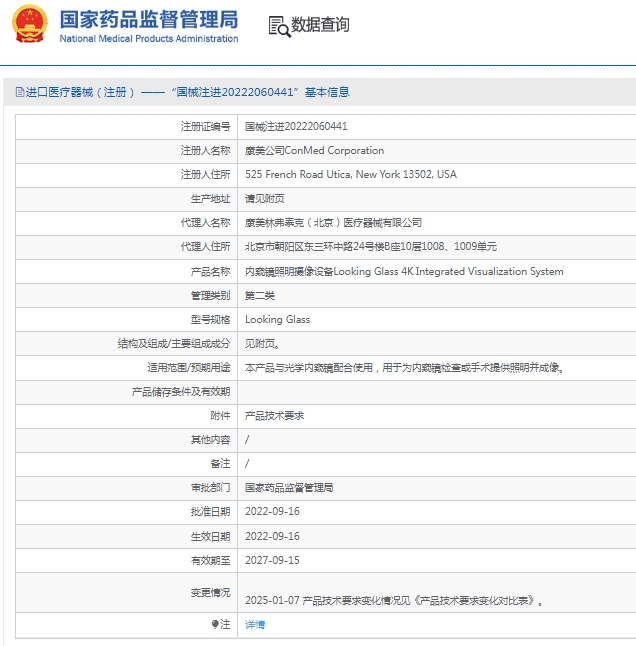Click the 结构及组成/主要组成成分 label
The width and height of the screenshot is (636, 646).
pos(174,343)
